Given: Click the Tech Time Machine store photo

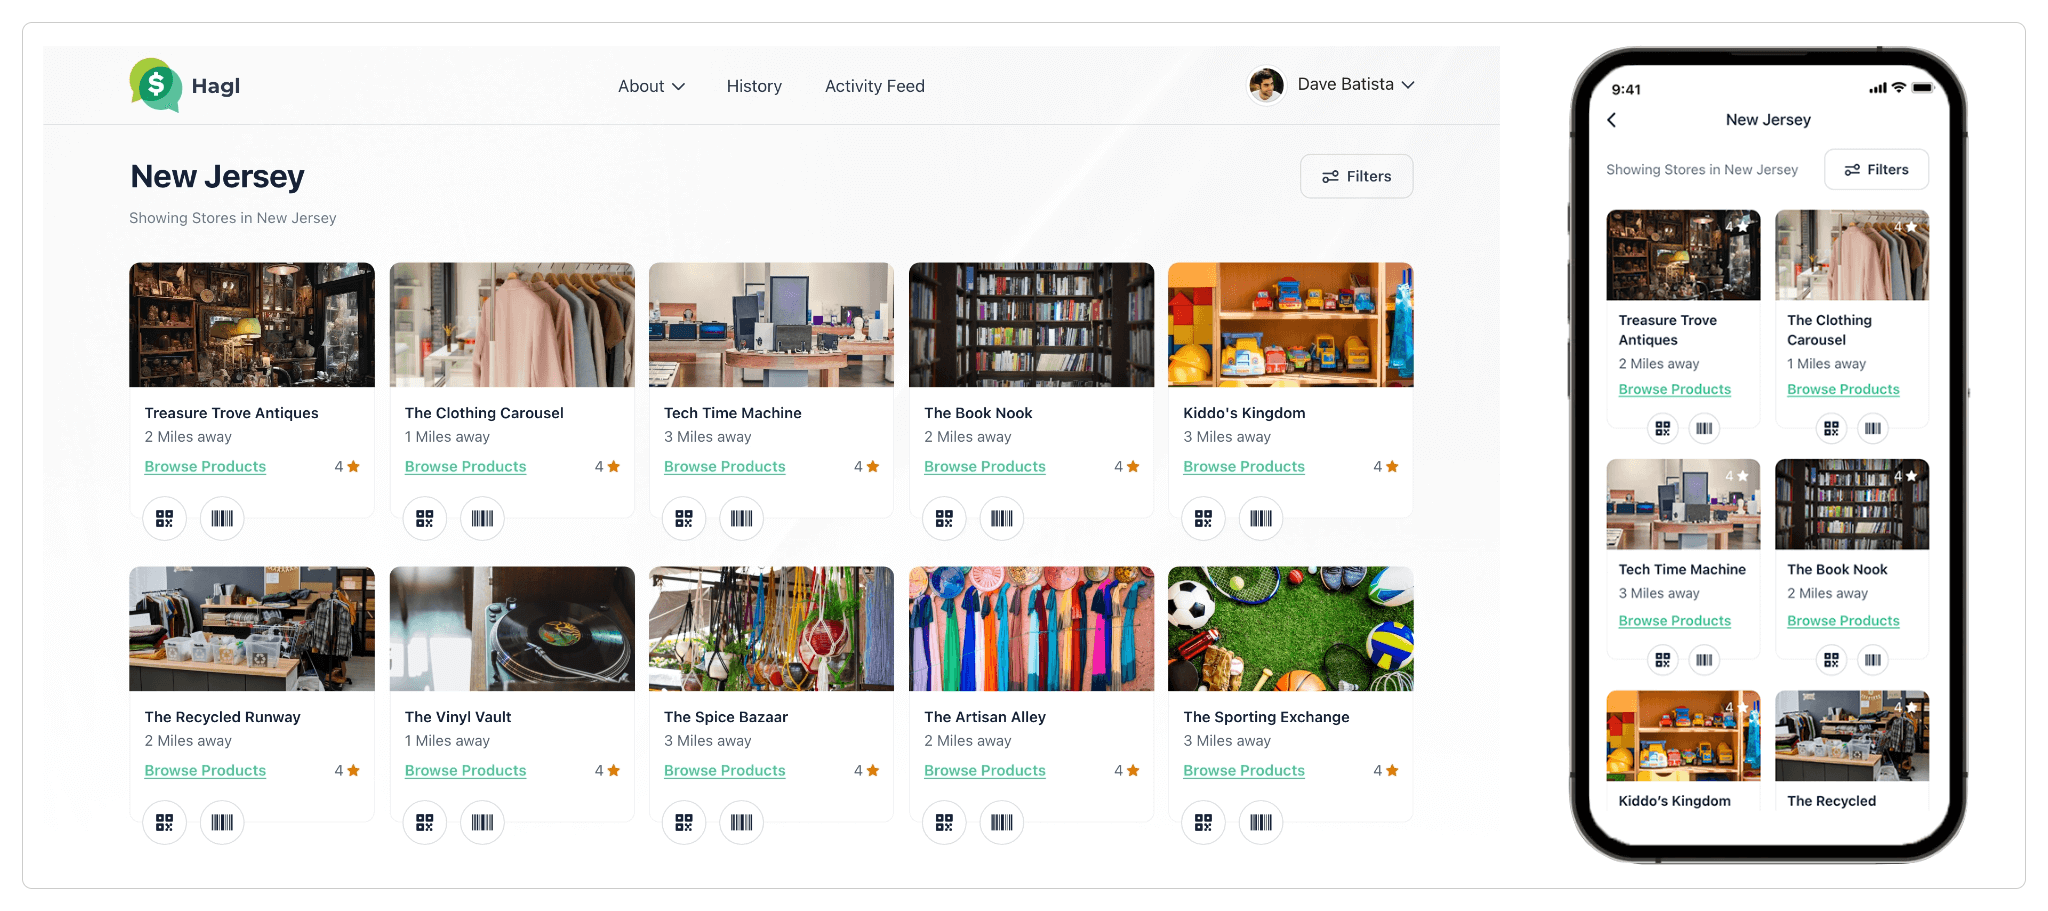Looking at the screenshot, I should tap(771, 325).
